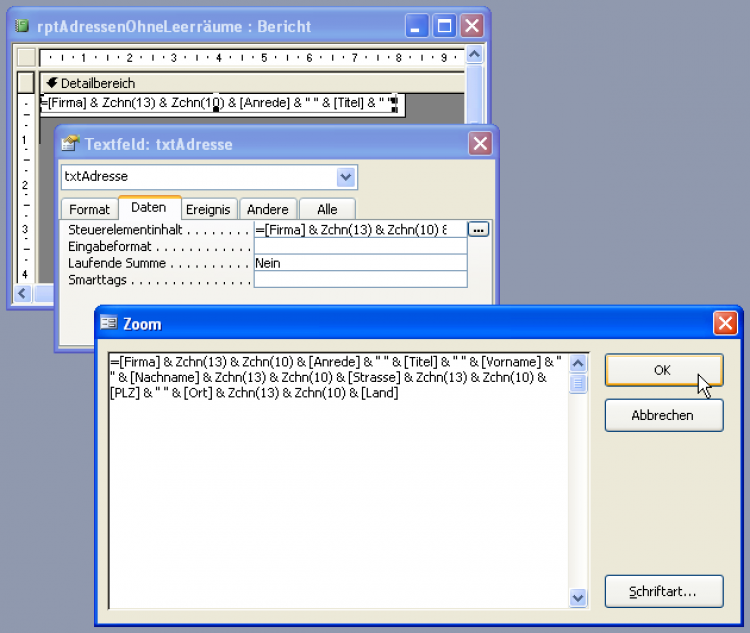Click the Zoom dialog title bar icon
The height and width of the screenshot is (633, 750).
coord(109,324)
